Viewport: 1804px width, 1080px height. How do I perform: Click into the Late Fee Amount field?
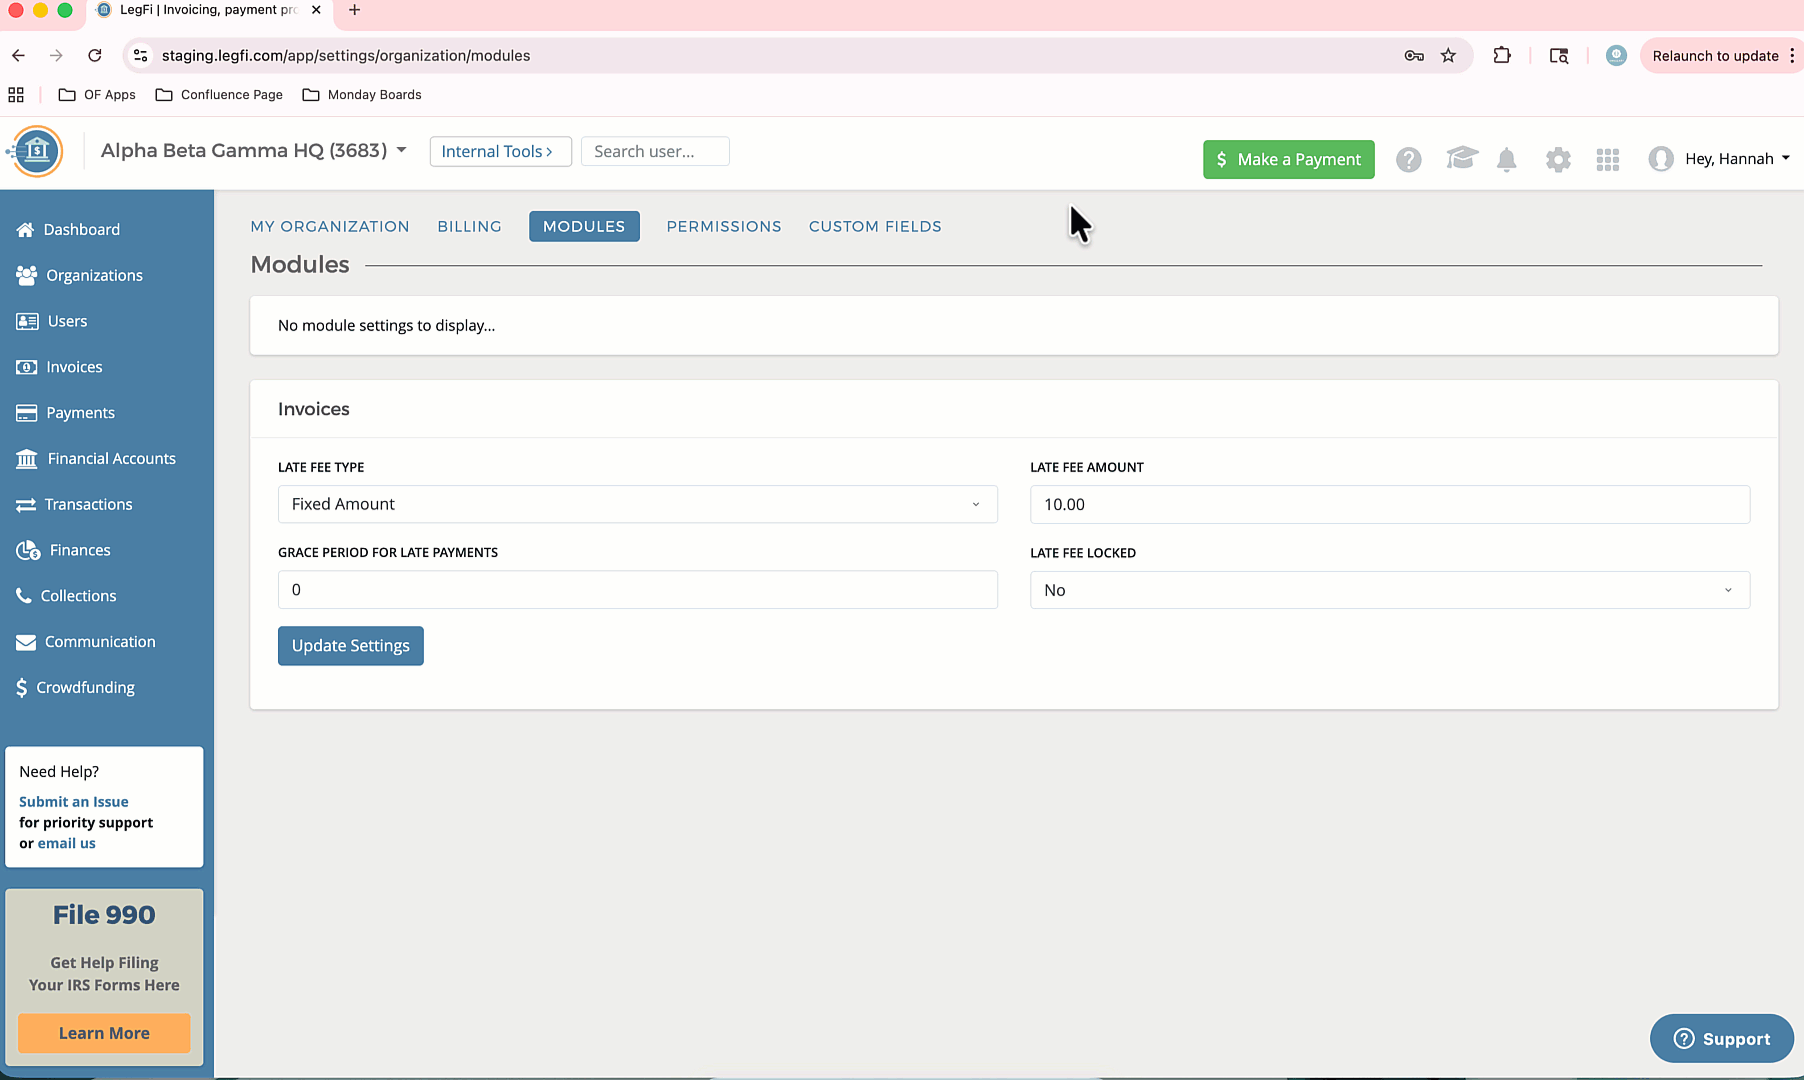coord(1389,505)
